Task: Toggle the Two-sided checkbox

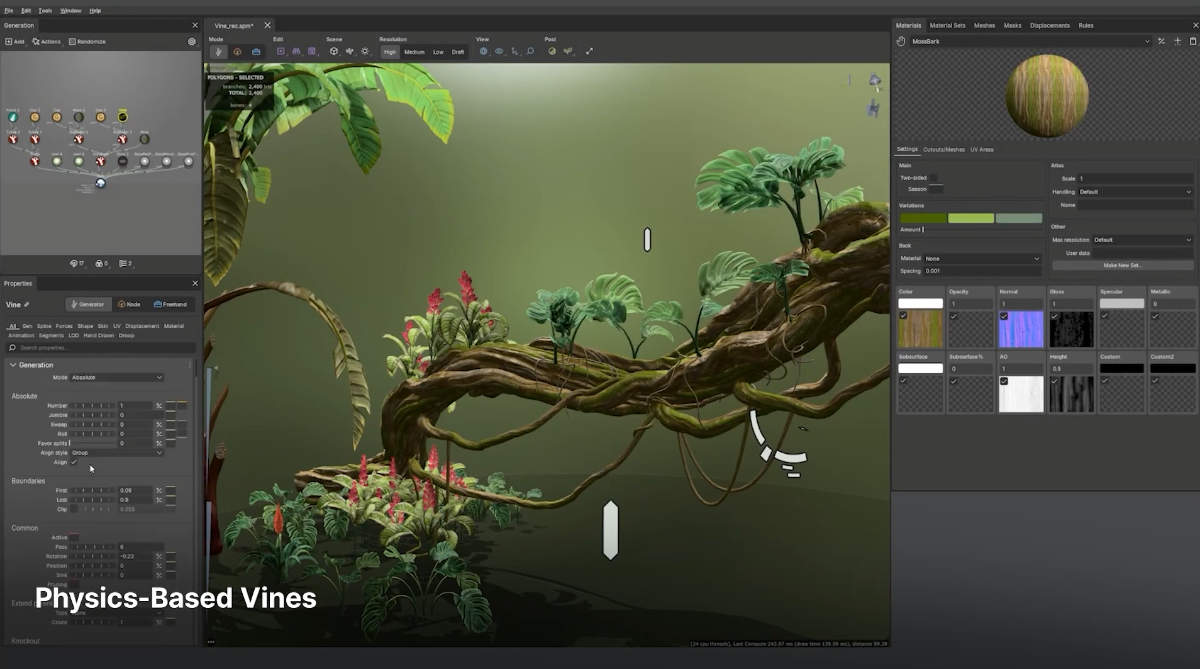Action: (932, 178)
